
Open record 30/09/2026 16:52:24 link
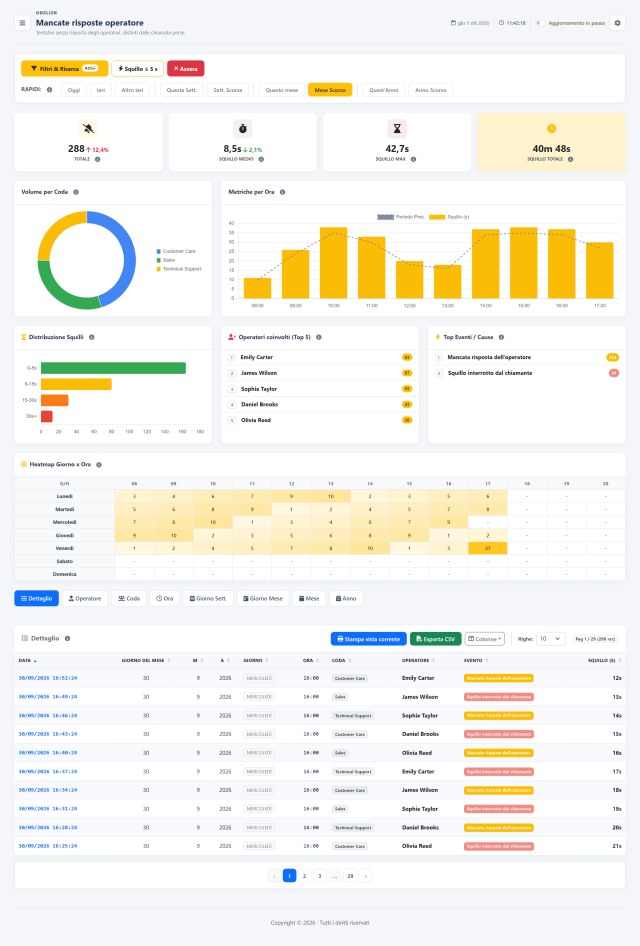point(48,678)
